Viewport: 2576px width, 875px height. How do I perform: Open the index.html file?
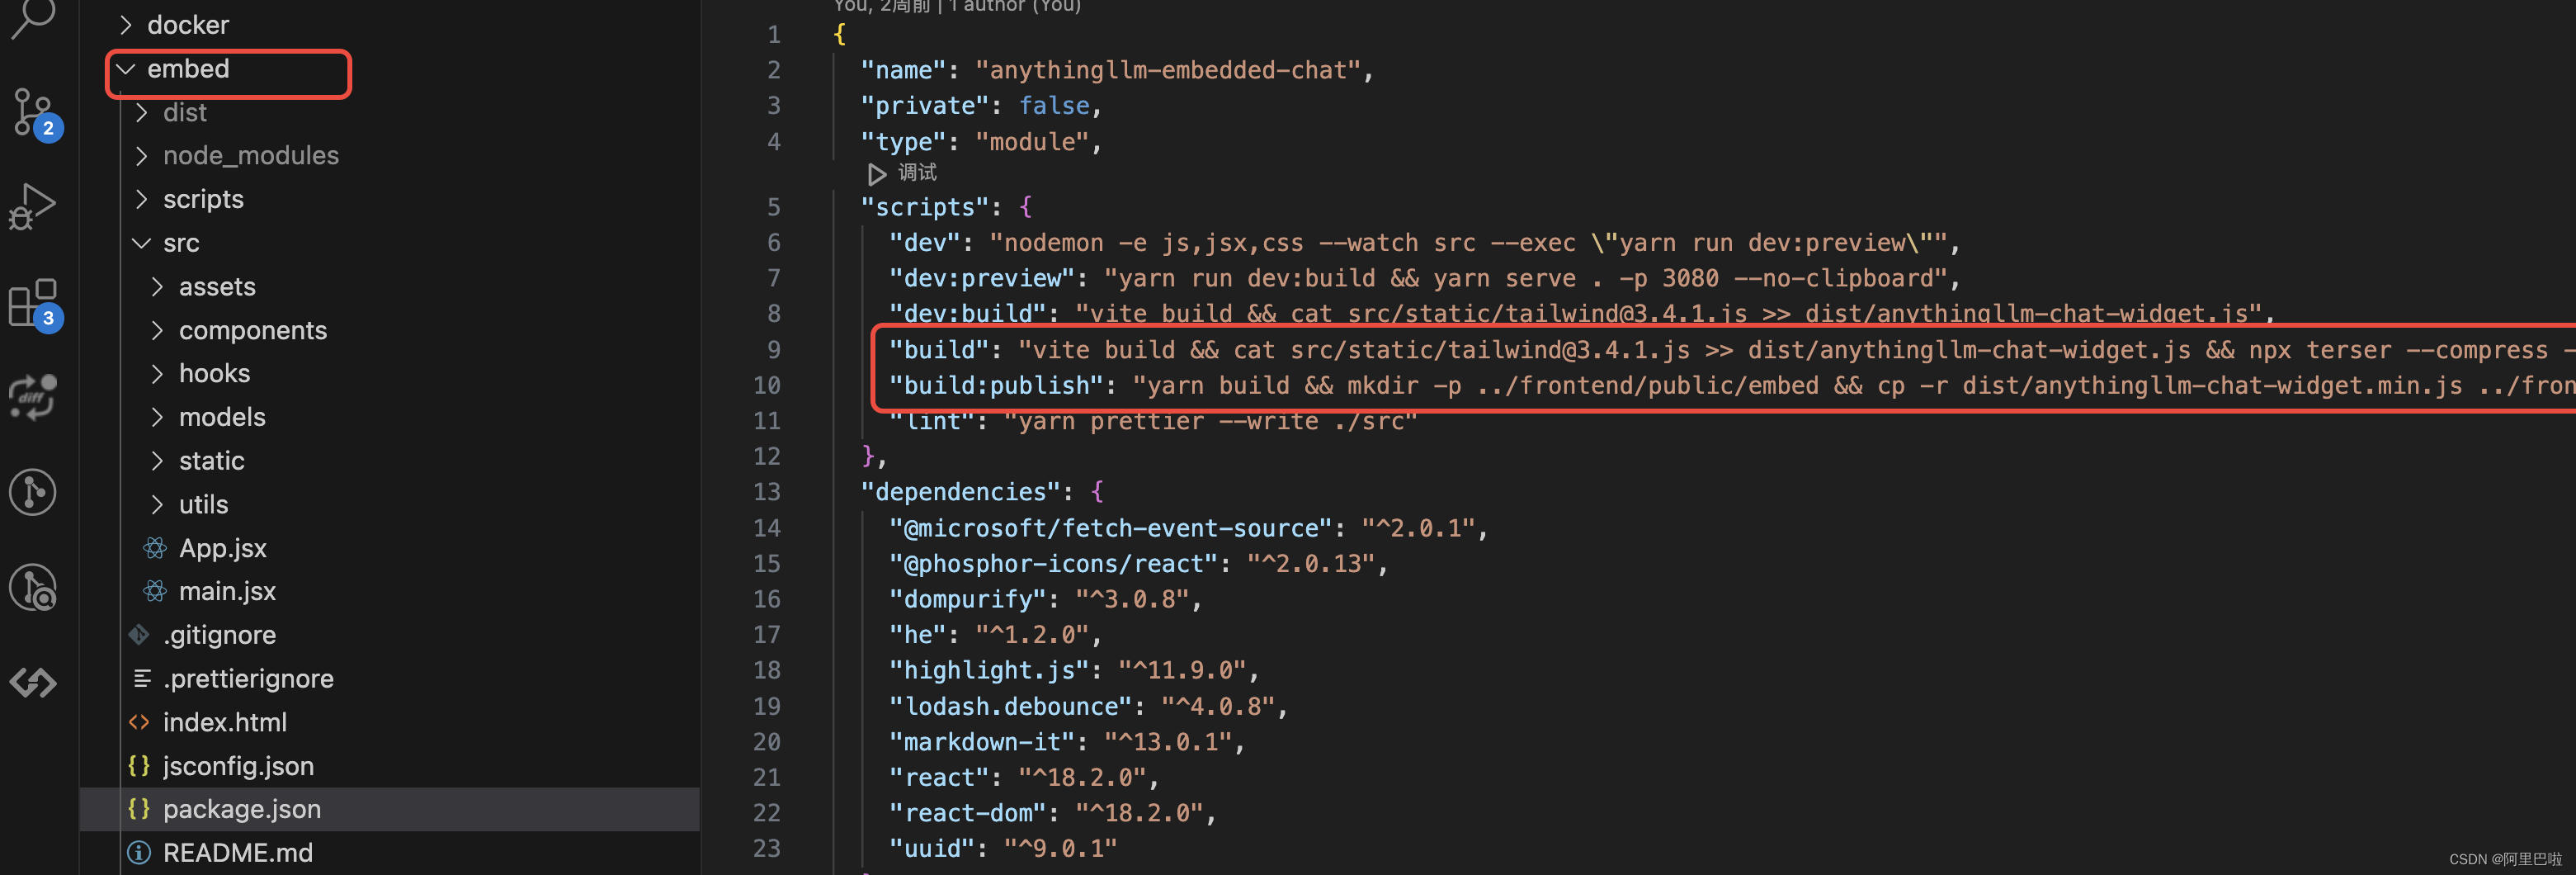(225, 721)
